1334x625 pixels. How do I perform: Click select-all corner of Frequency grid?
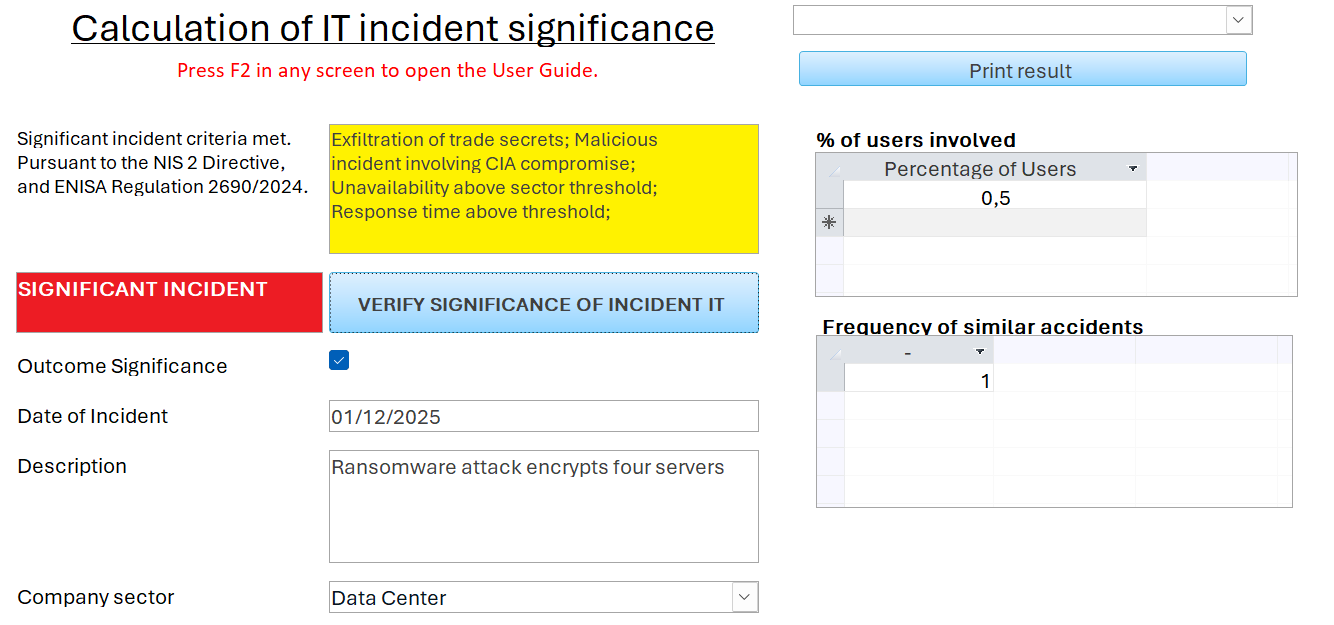tap(831, 351)
